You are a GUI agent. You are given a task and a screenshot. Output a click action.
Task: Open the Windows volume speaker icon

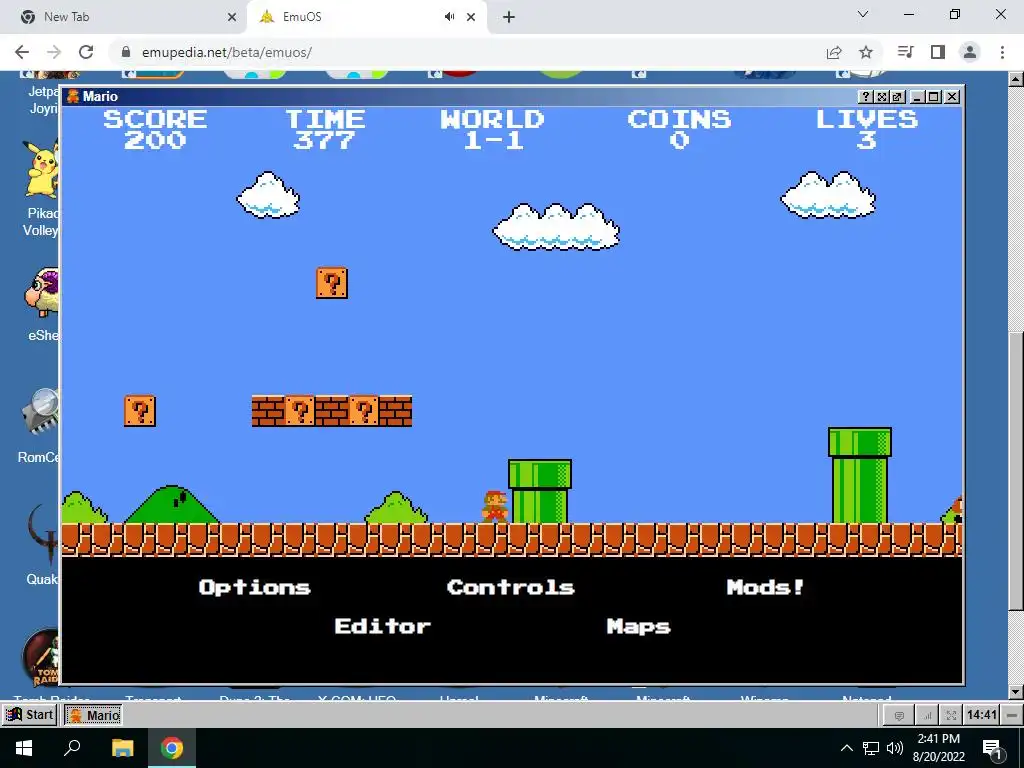pos(895,748)
